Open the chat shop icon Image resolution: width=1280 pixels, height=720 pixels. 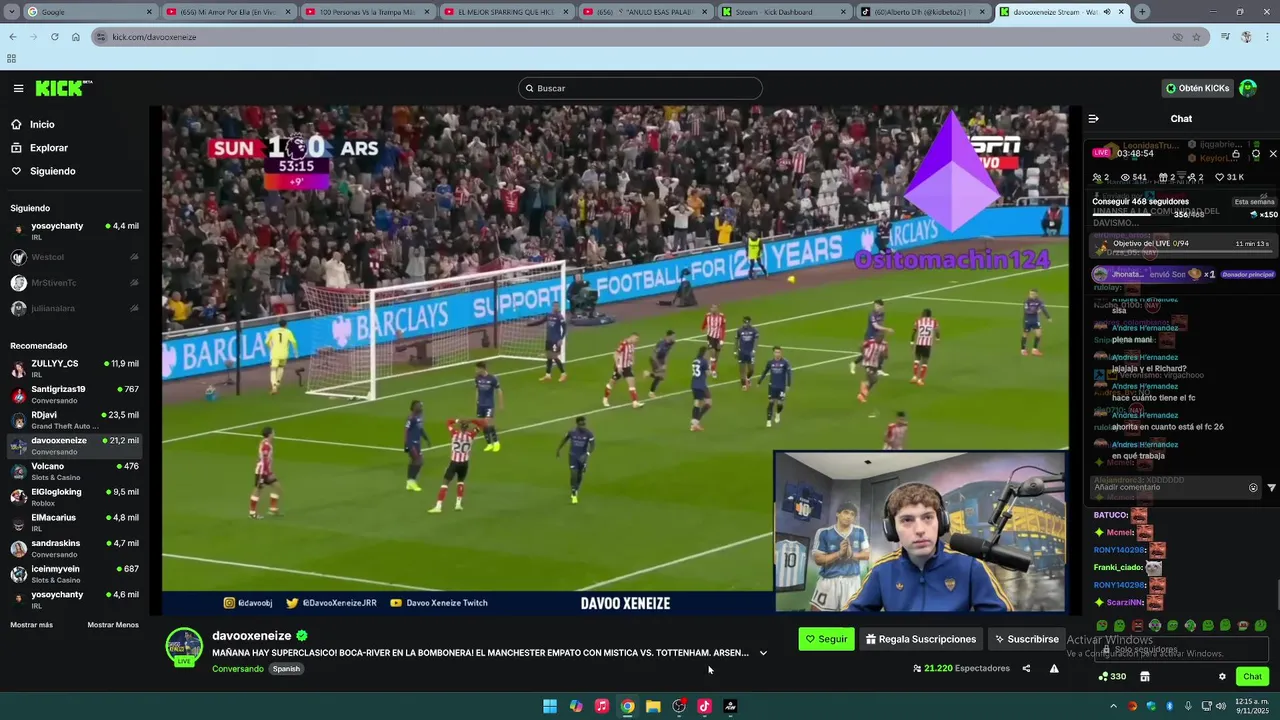tap(1145, 677)
